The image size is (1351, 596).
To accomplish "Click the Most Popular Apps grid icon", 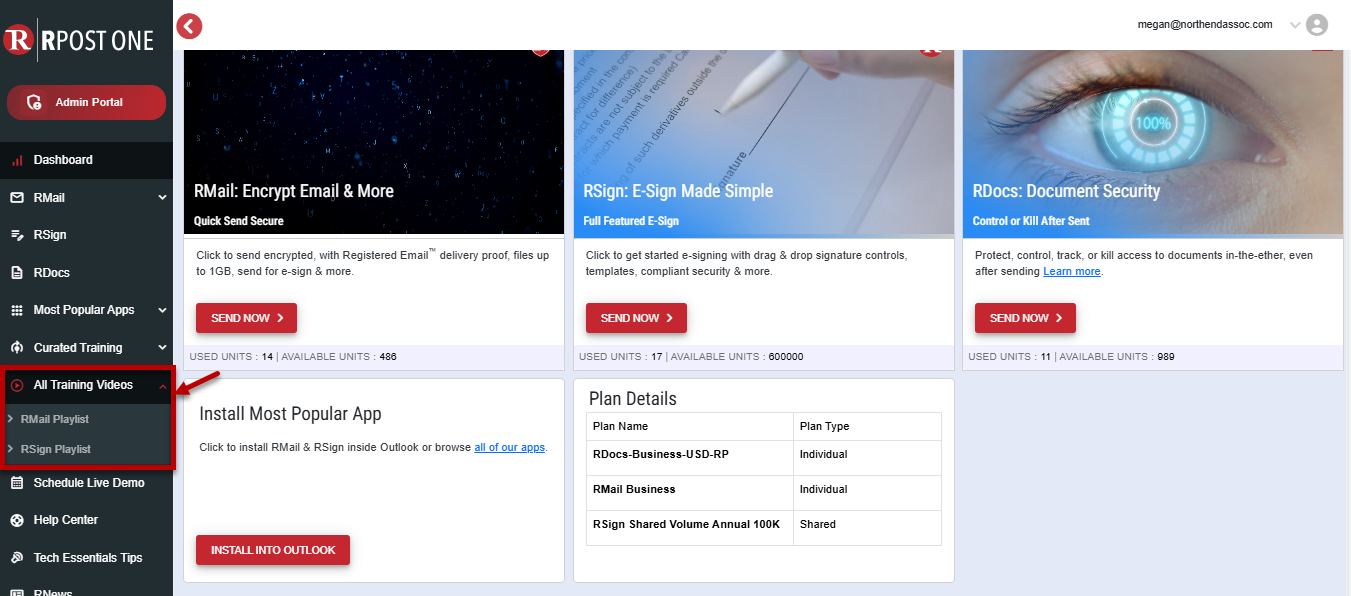I will coord(17,310).
